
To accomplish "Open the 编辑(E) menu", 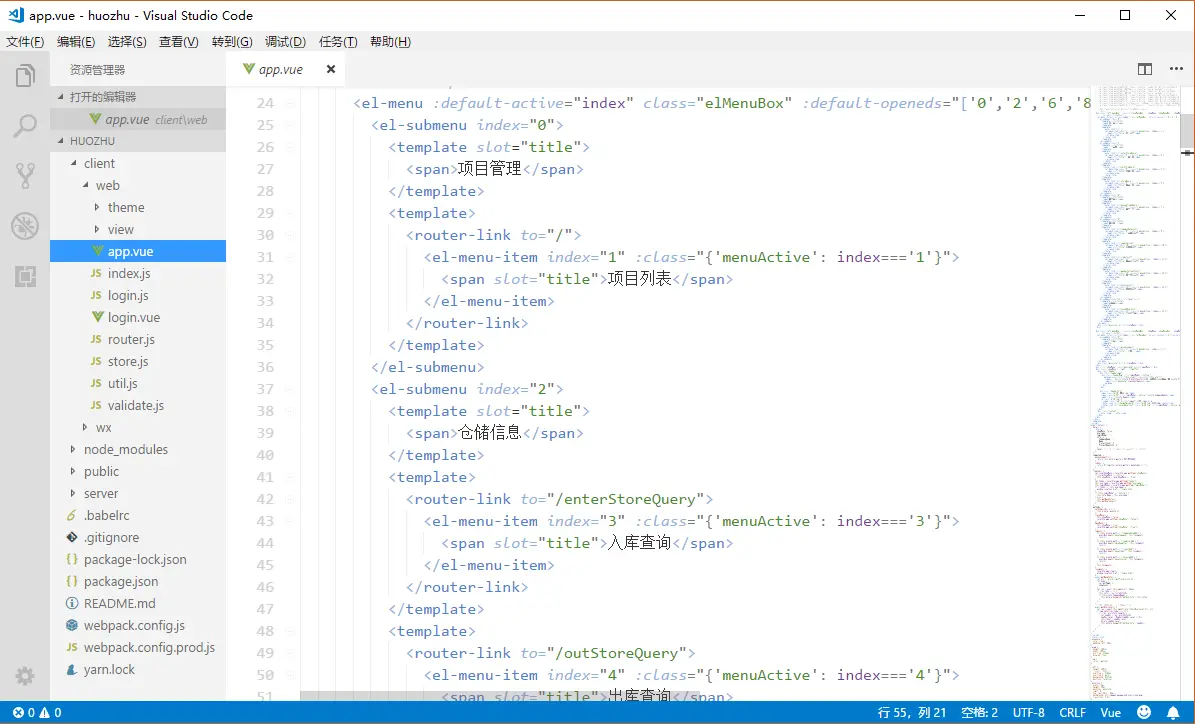I will click(75, 42).
